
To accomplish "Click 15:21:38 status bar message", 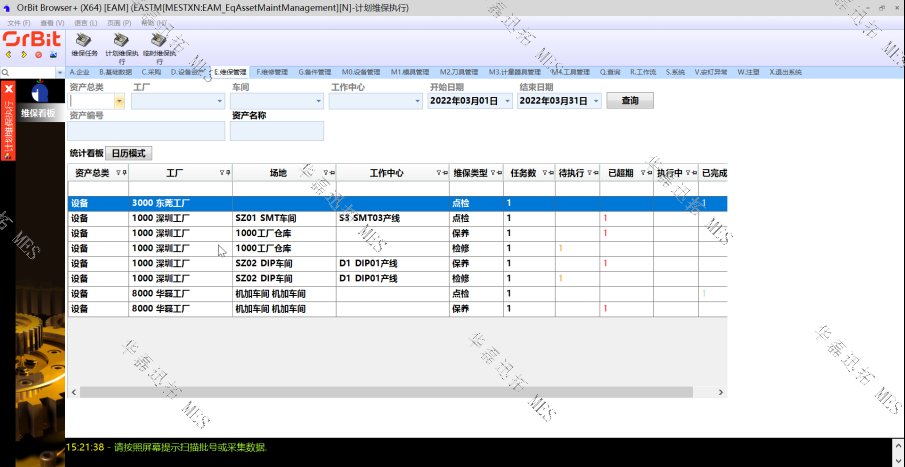I will coord(166,447).
